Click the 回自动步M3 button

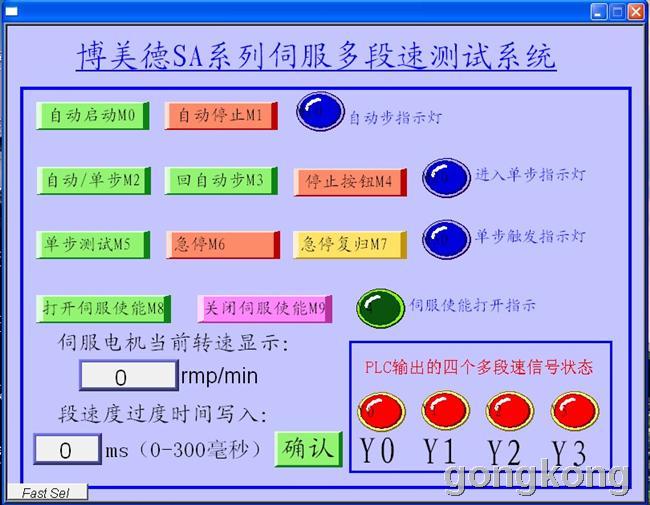coord(221,181)
